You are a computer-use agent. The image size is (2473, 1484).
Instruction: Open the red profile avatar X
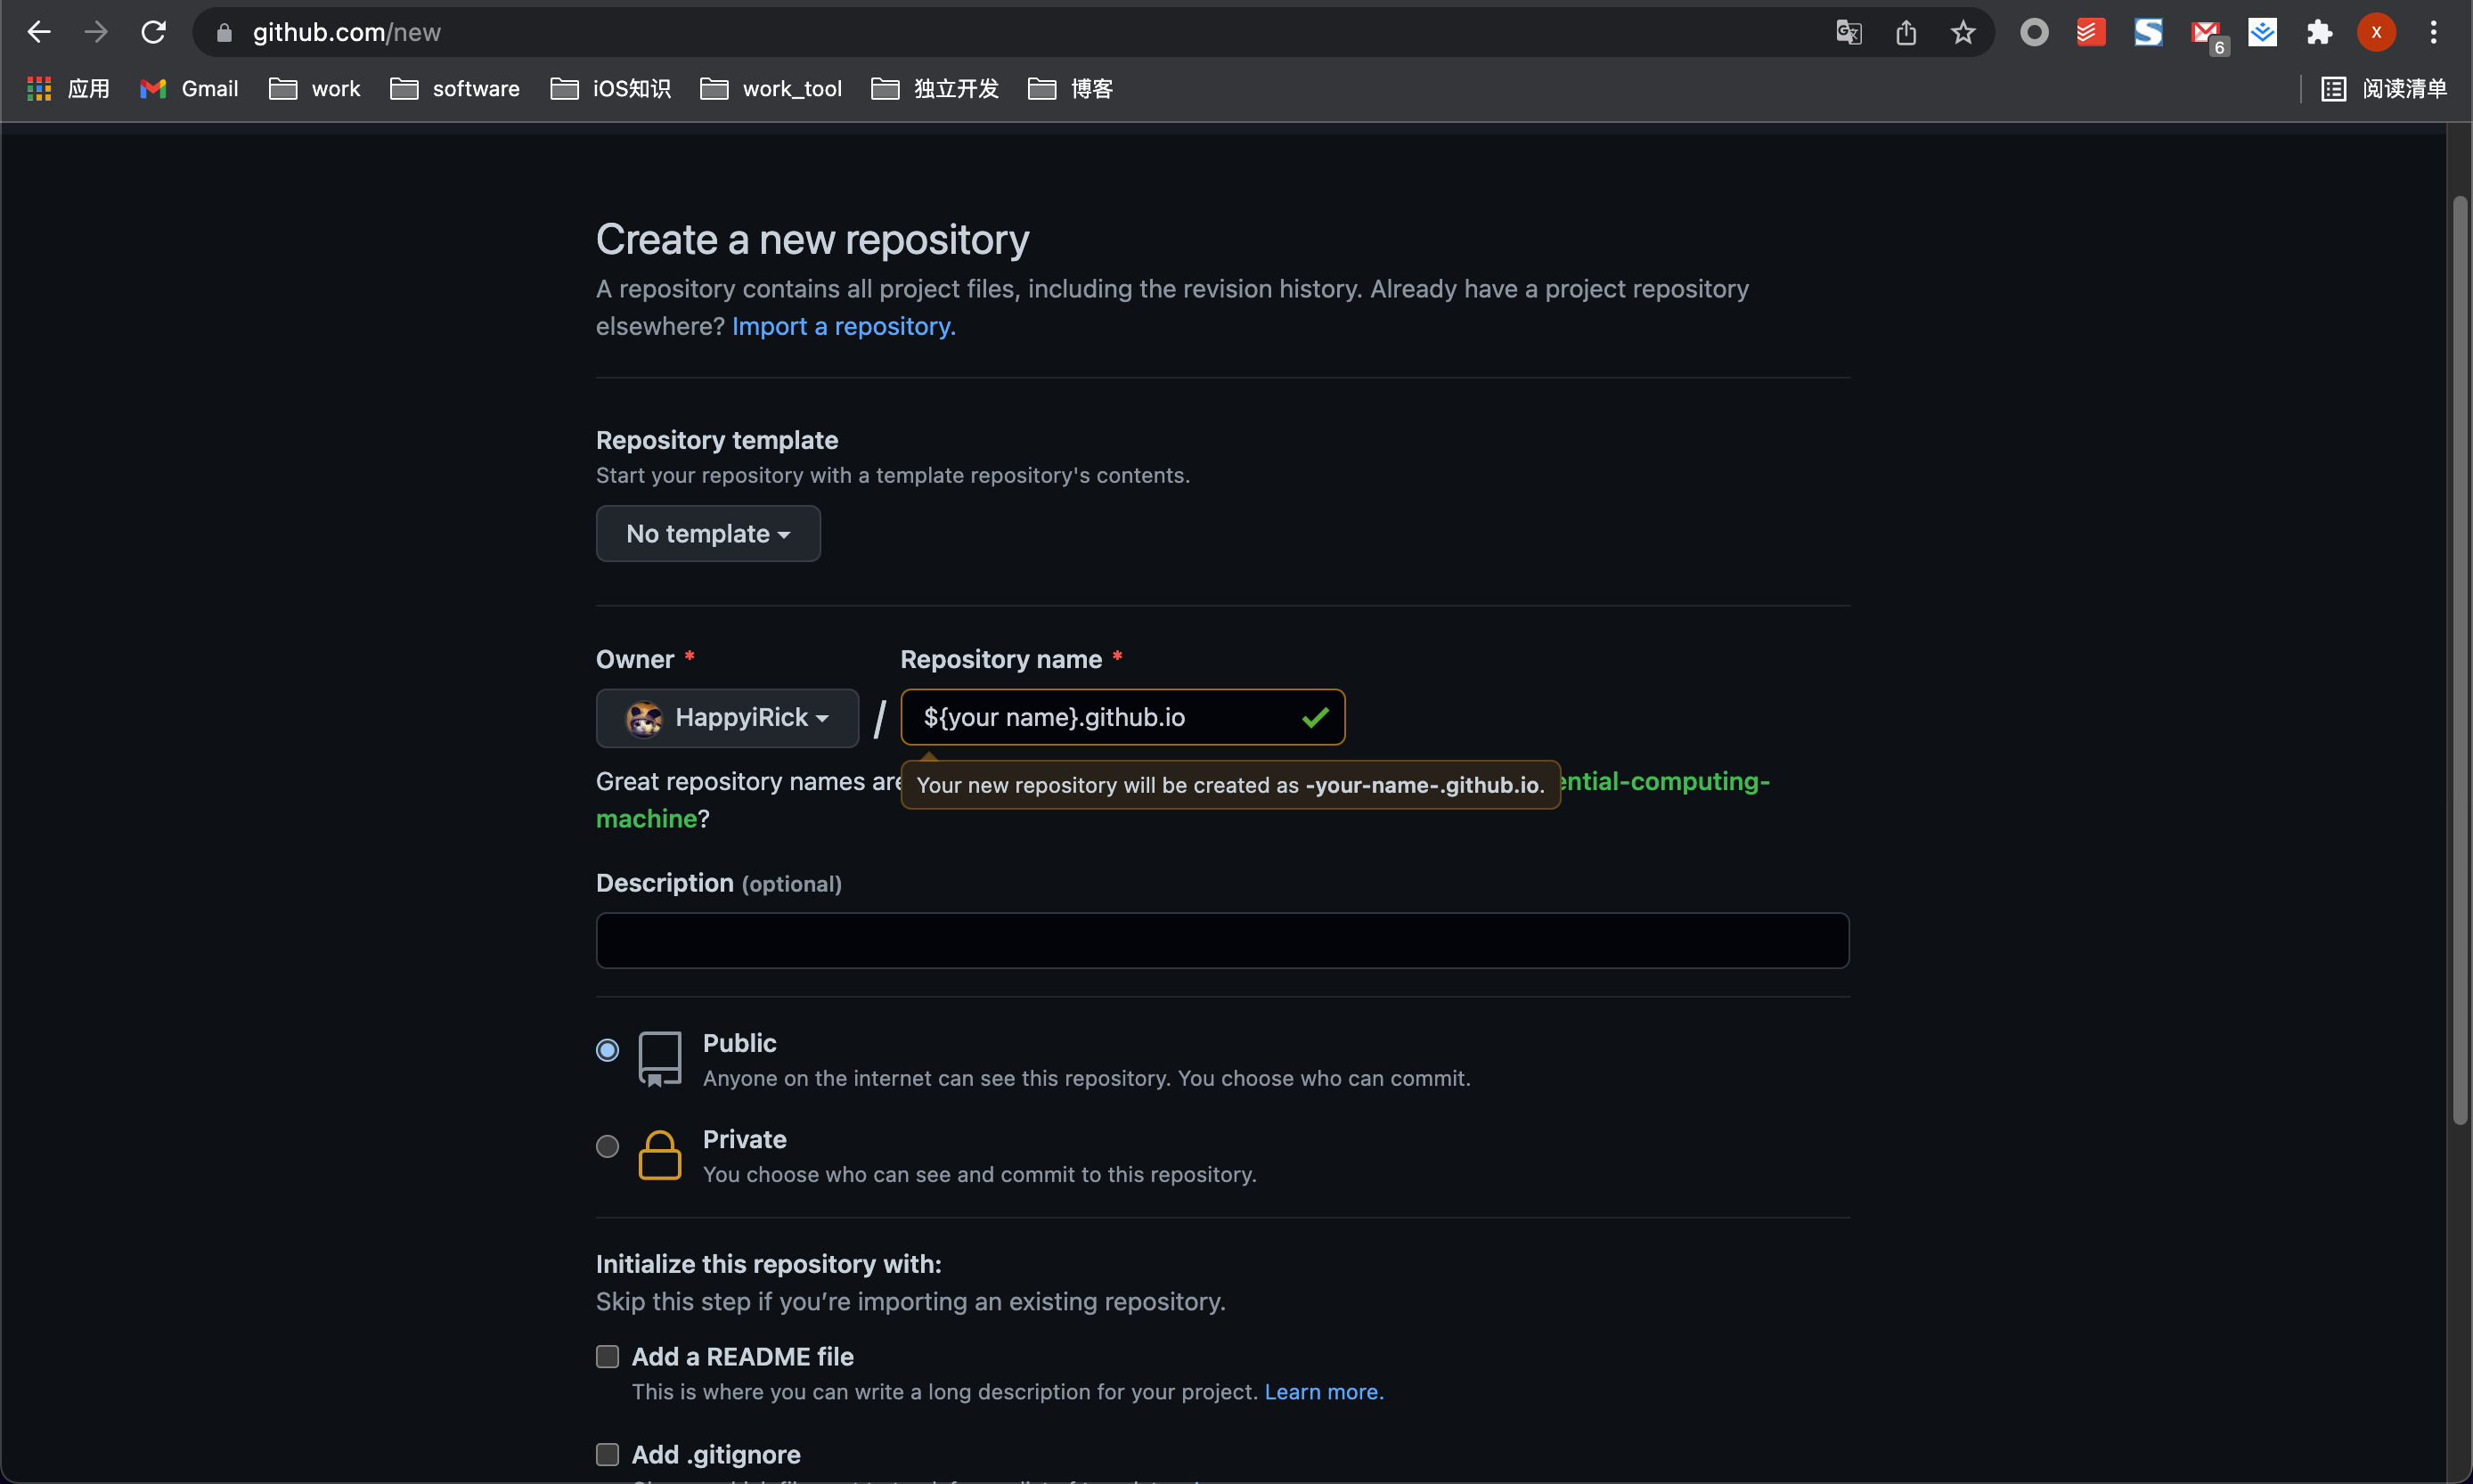(2376, 33)
